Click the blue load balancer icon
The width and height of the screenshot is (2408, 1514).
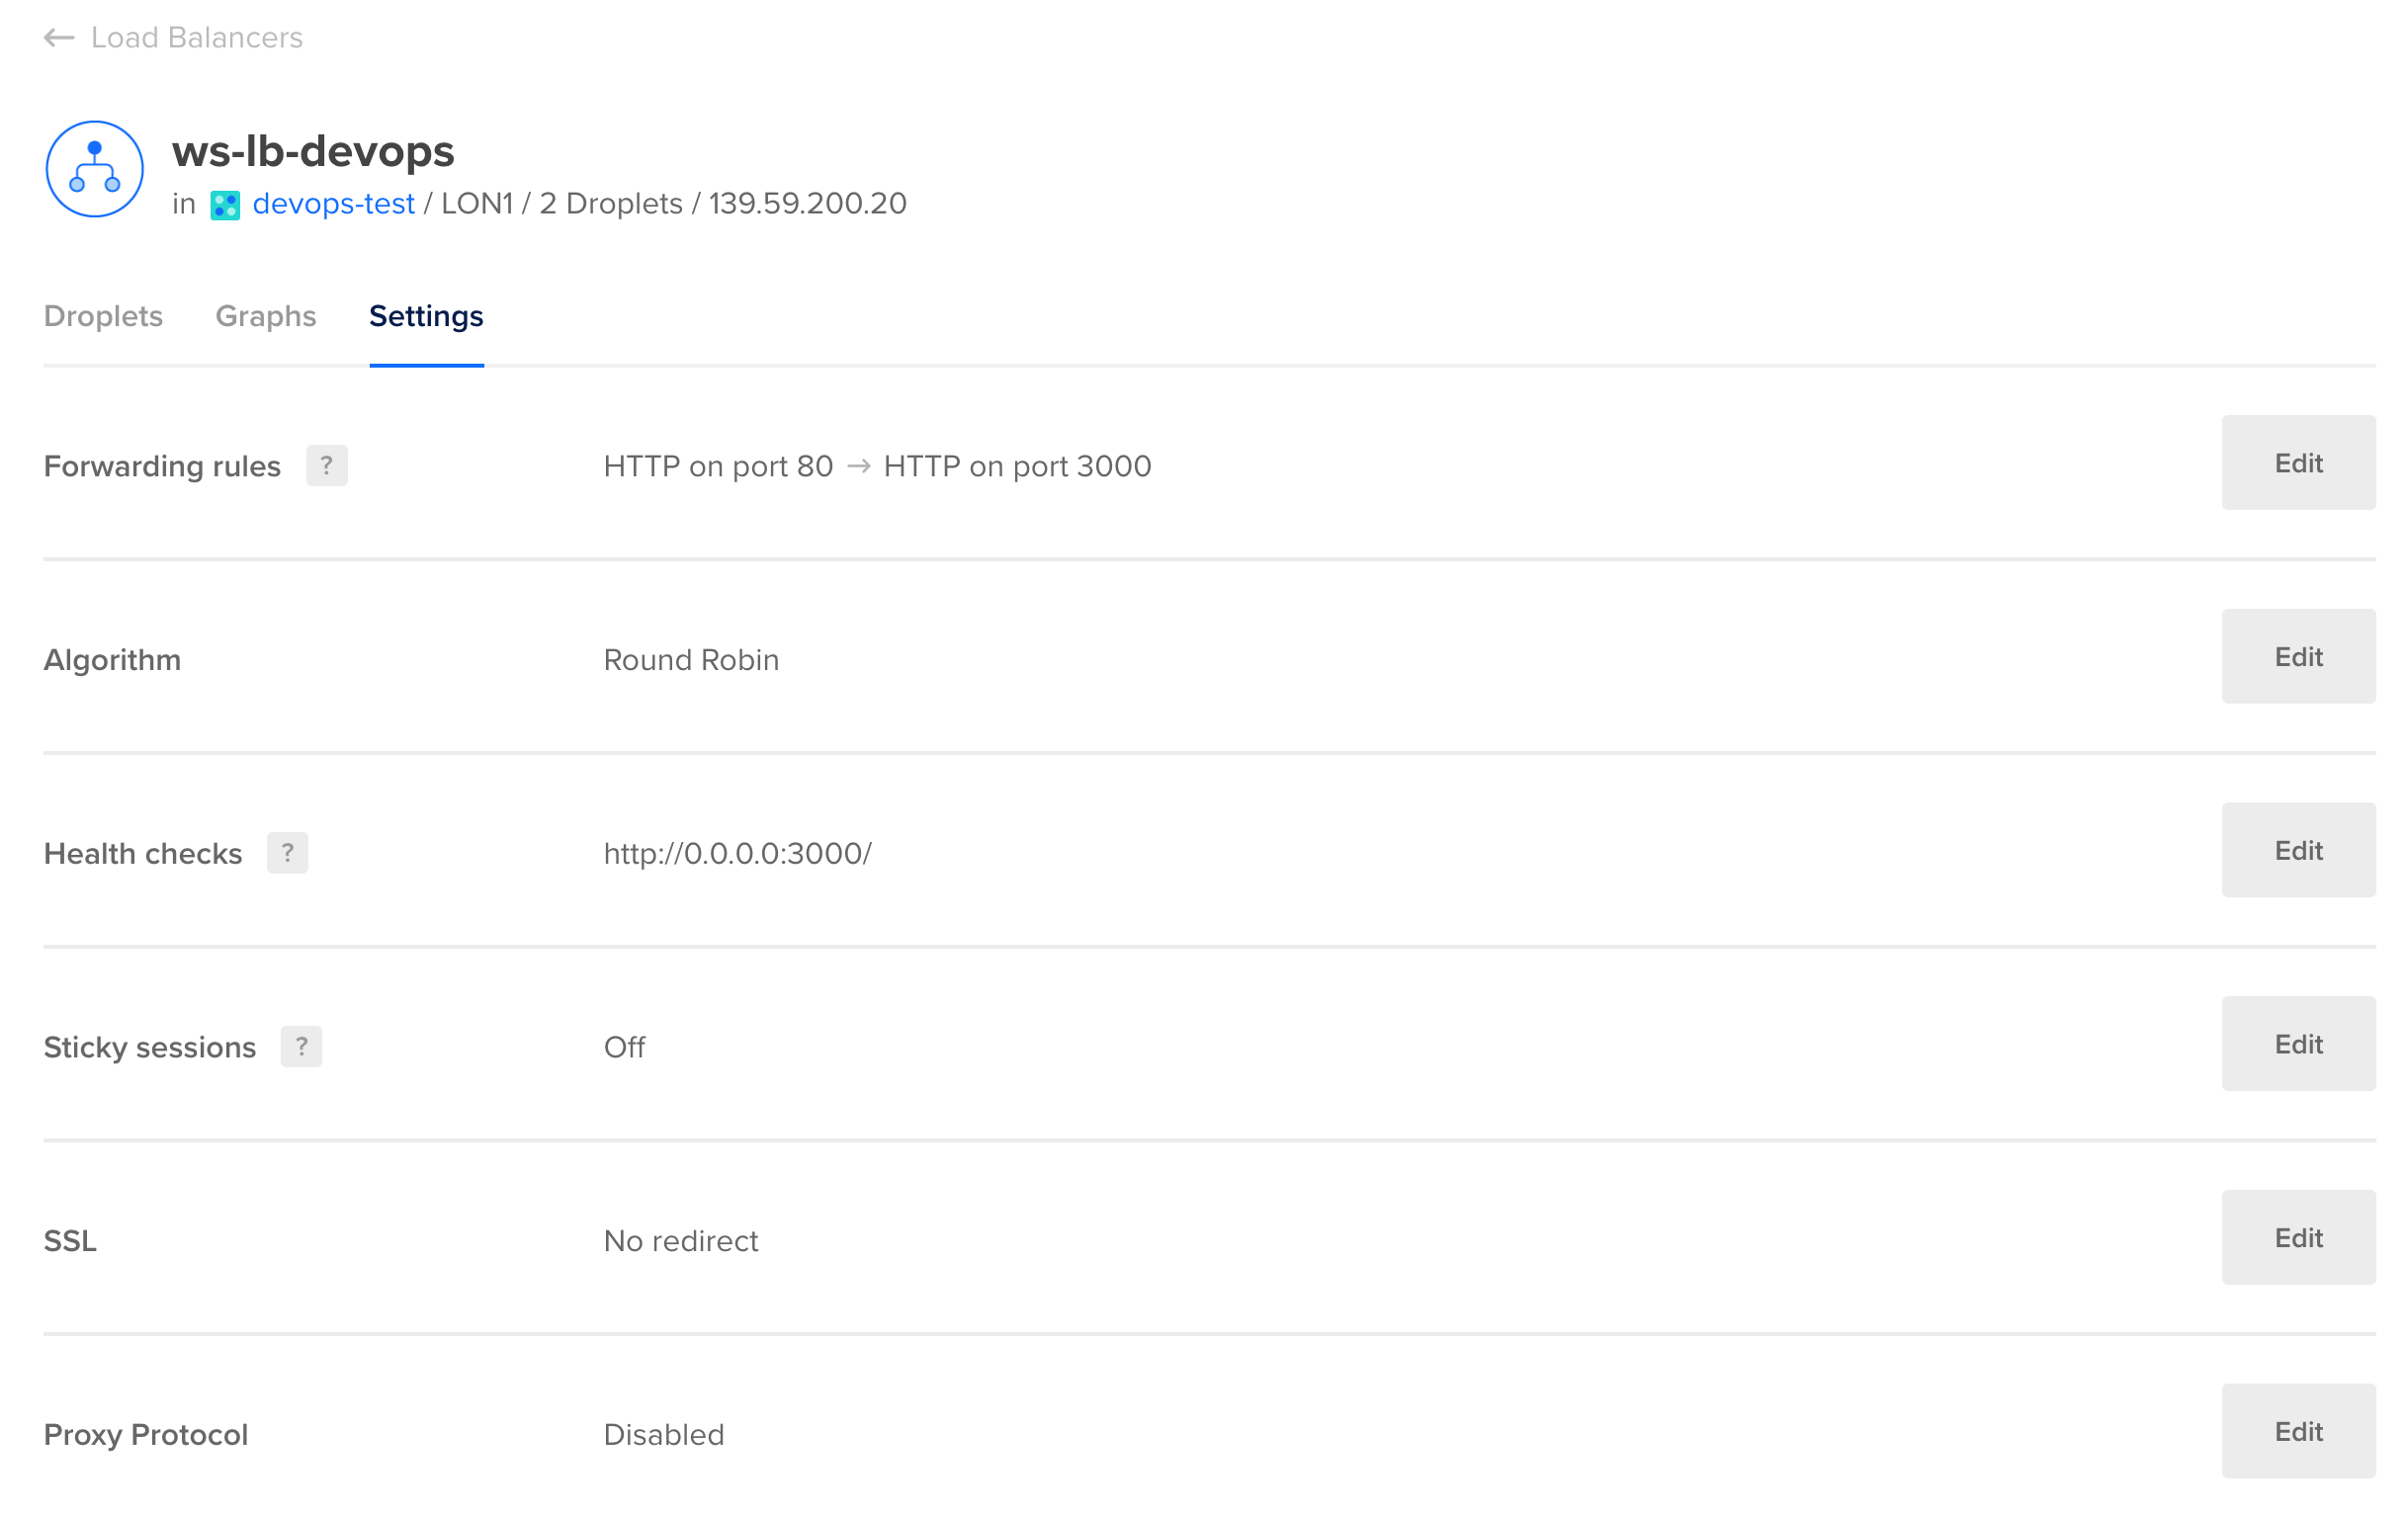93,168
